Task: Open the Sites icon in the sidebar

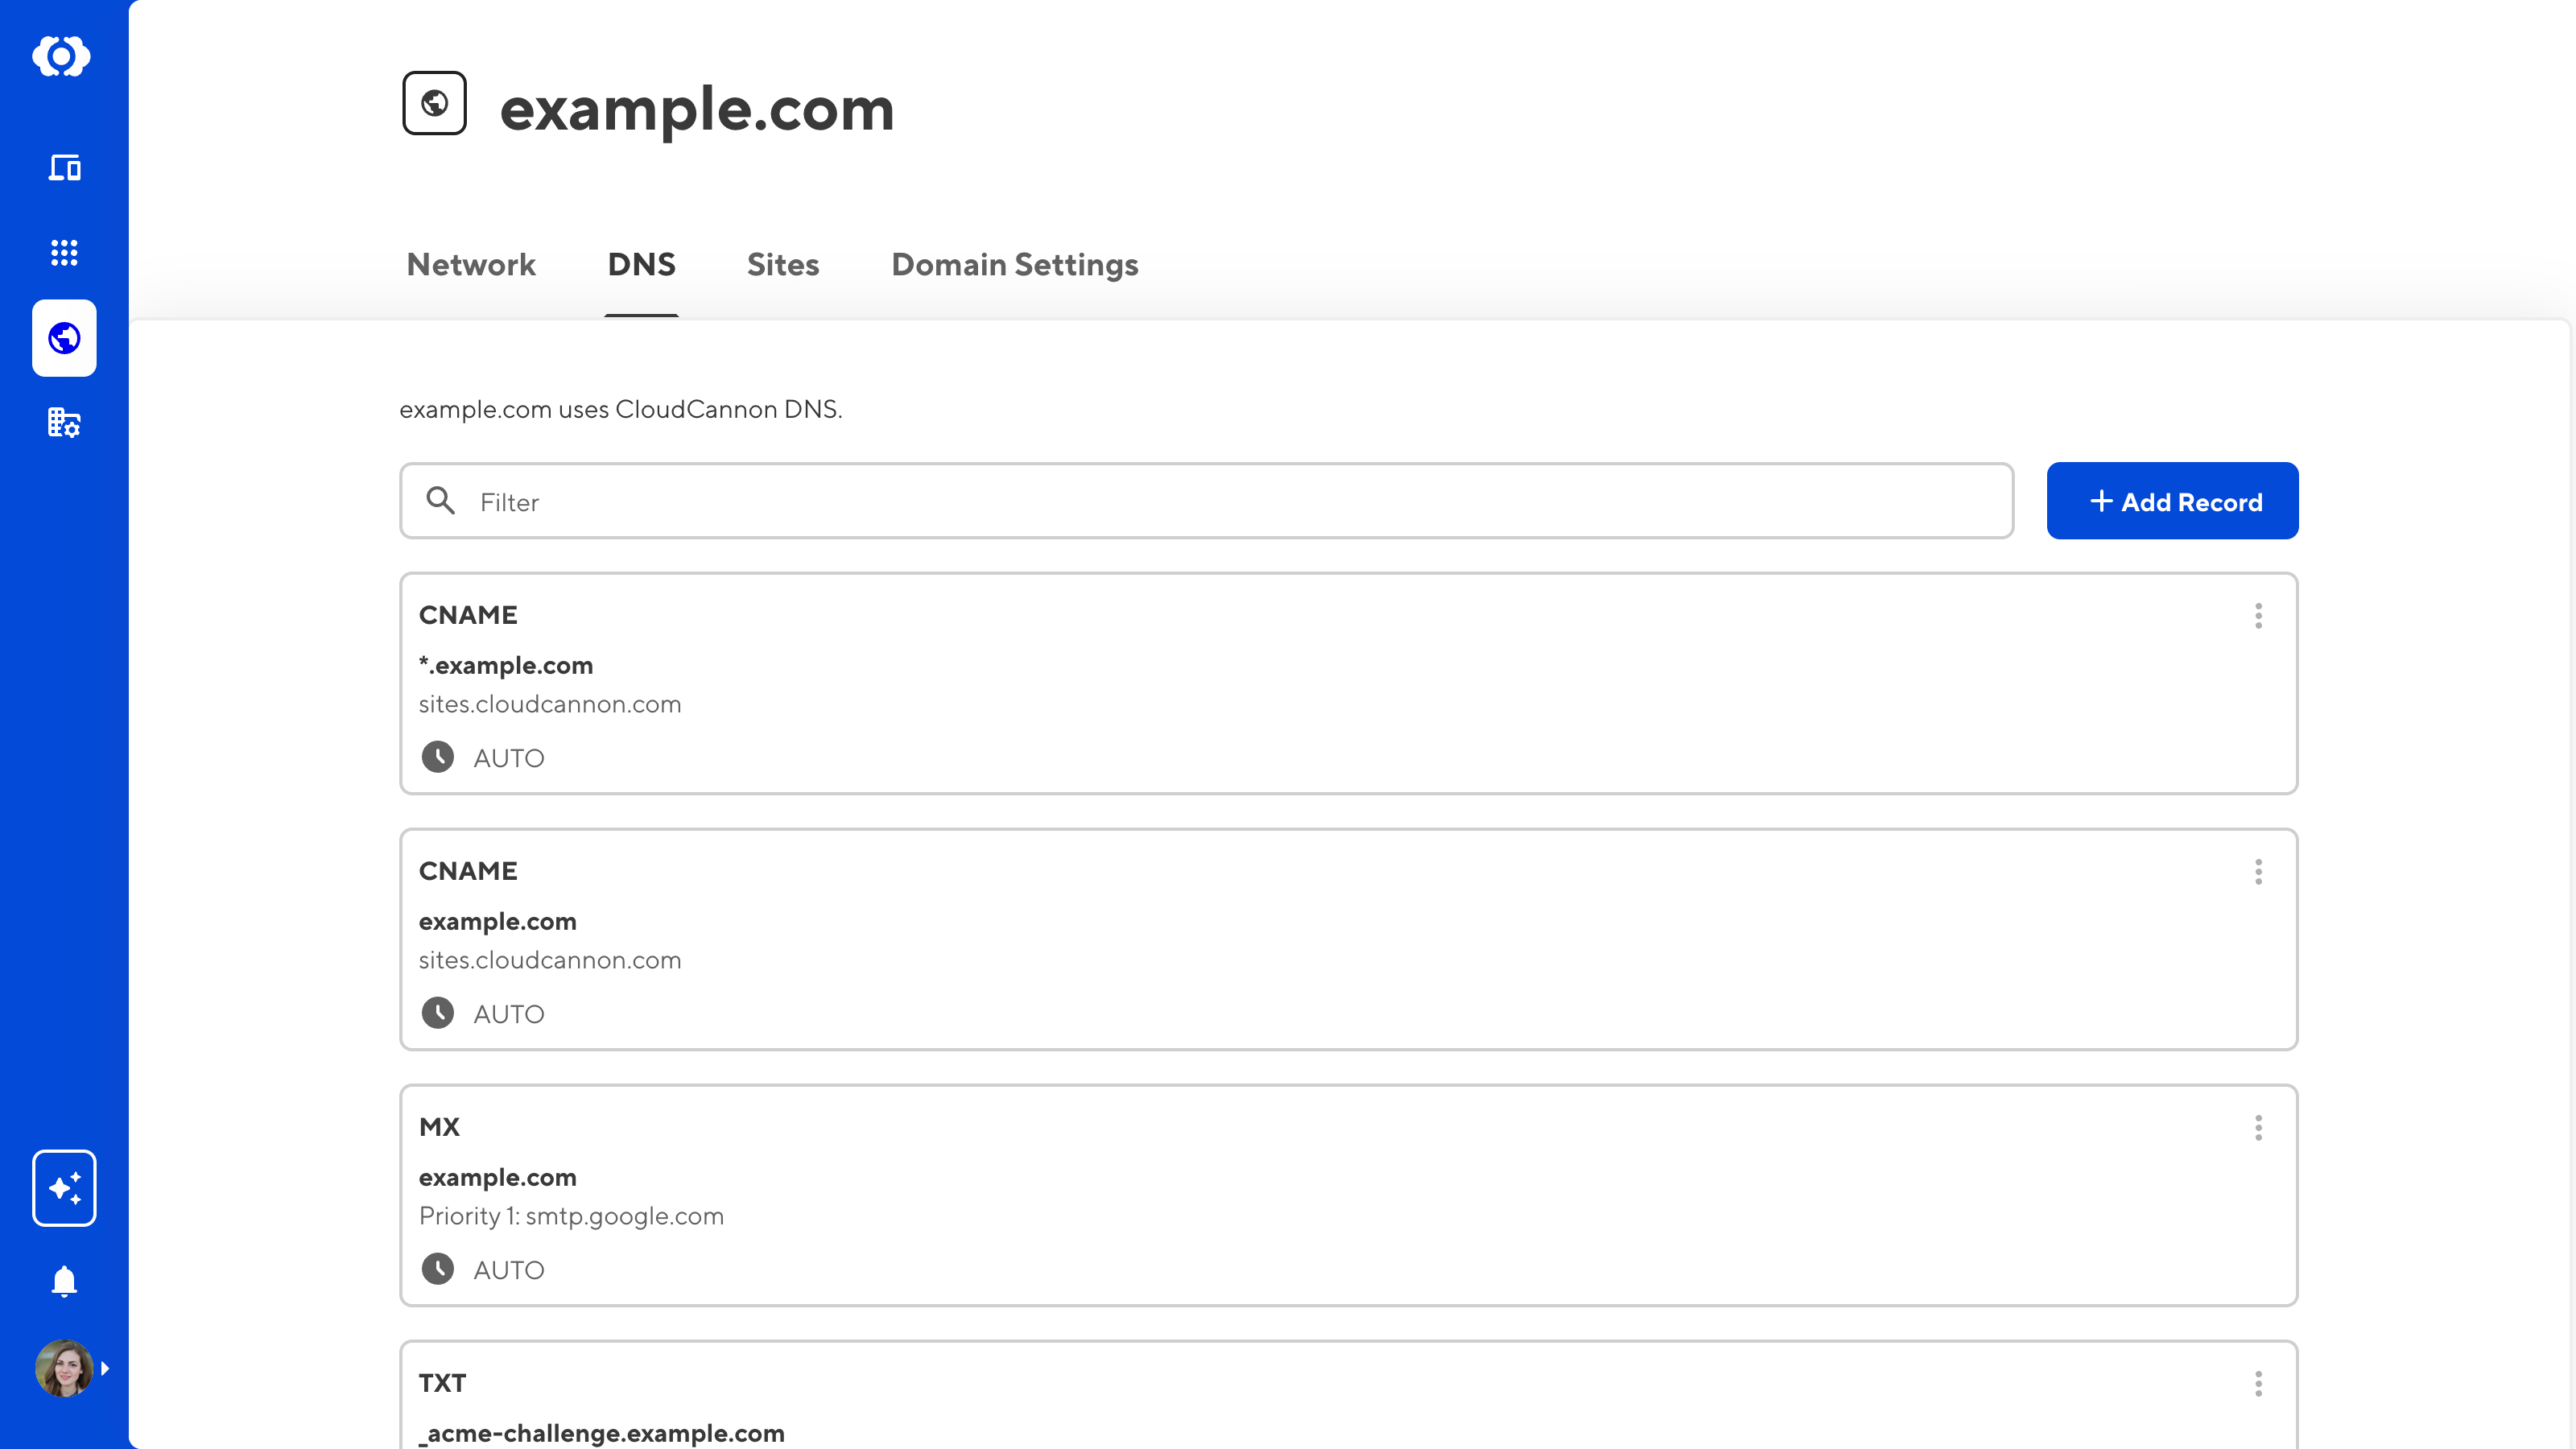Action: coord(64,167)
